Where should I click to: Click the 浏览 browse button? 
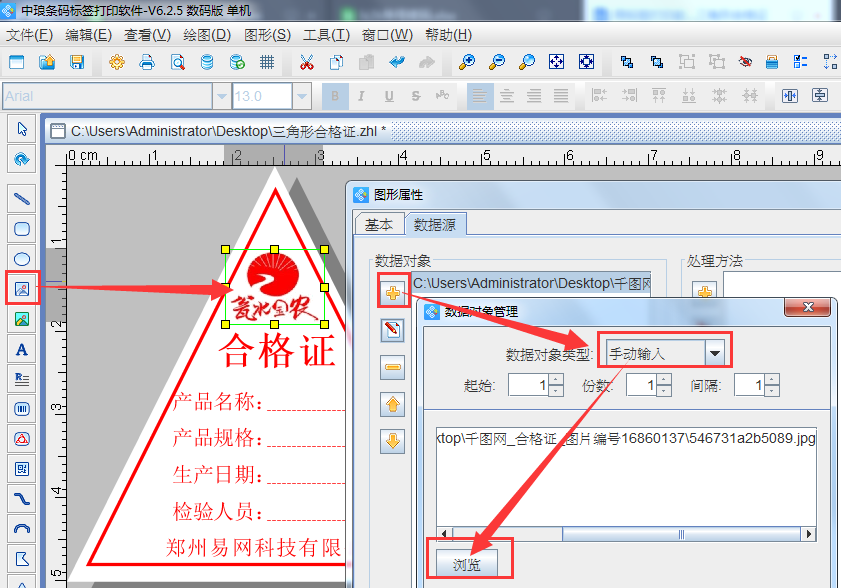coord(468,564)
